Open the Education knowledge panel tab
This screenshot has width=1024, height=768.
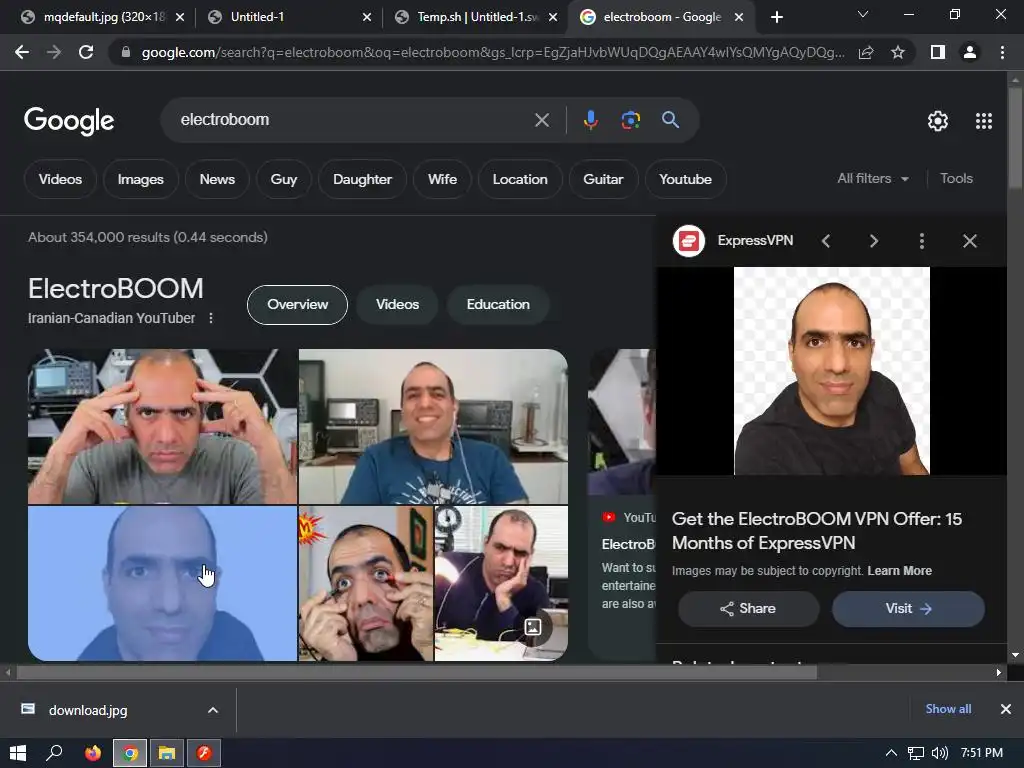tap(498, 304)
